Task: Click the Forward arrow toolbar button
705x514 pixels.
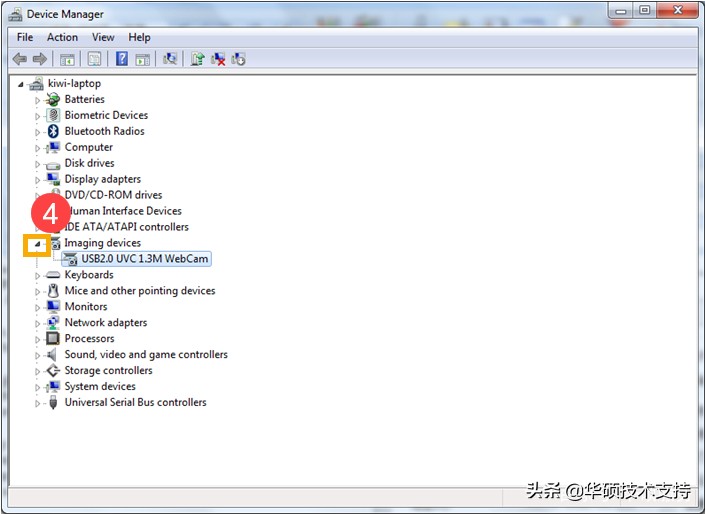Action: coord(40,59)
